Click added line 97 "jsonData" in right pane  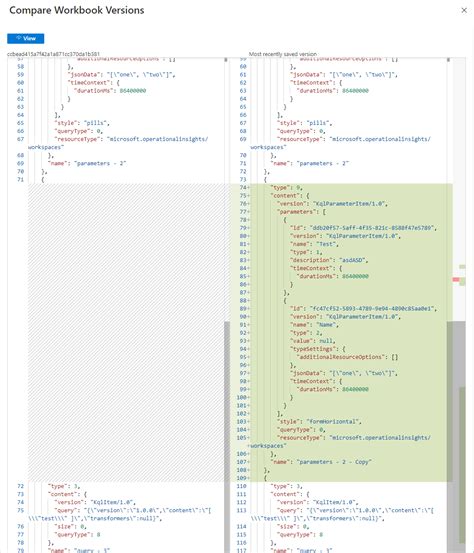[344, 373]
